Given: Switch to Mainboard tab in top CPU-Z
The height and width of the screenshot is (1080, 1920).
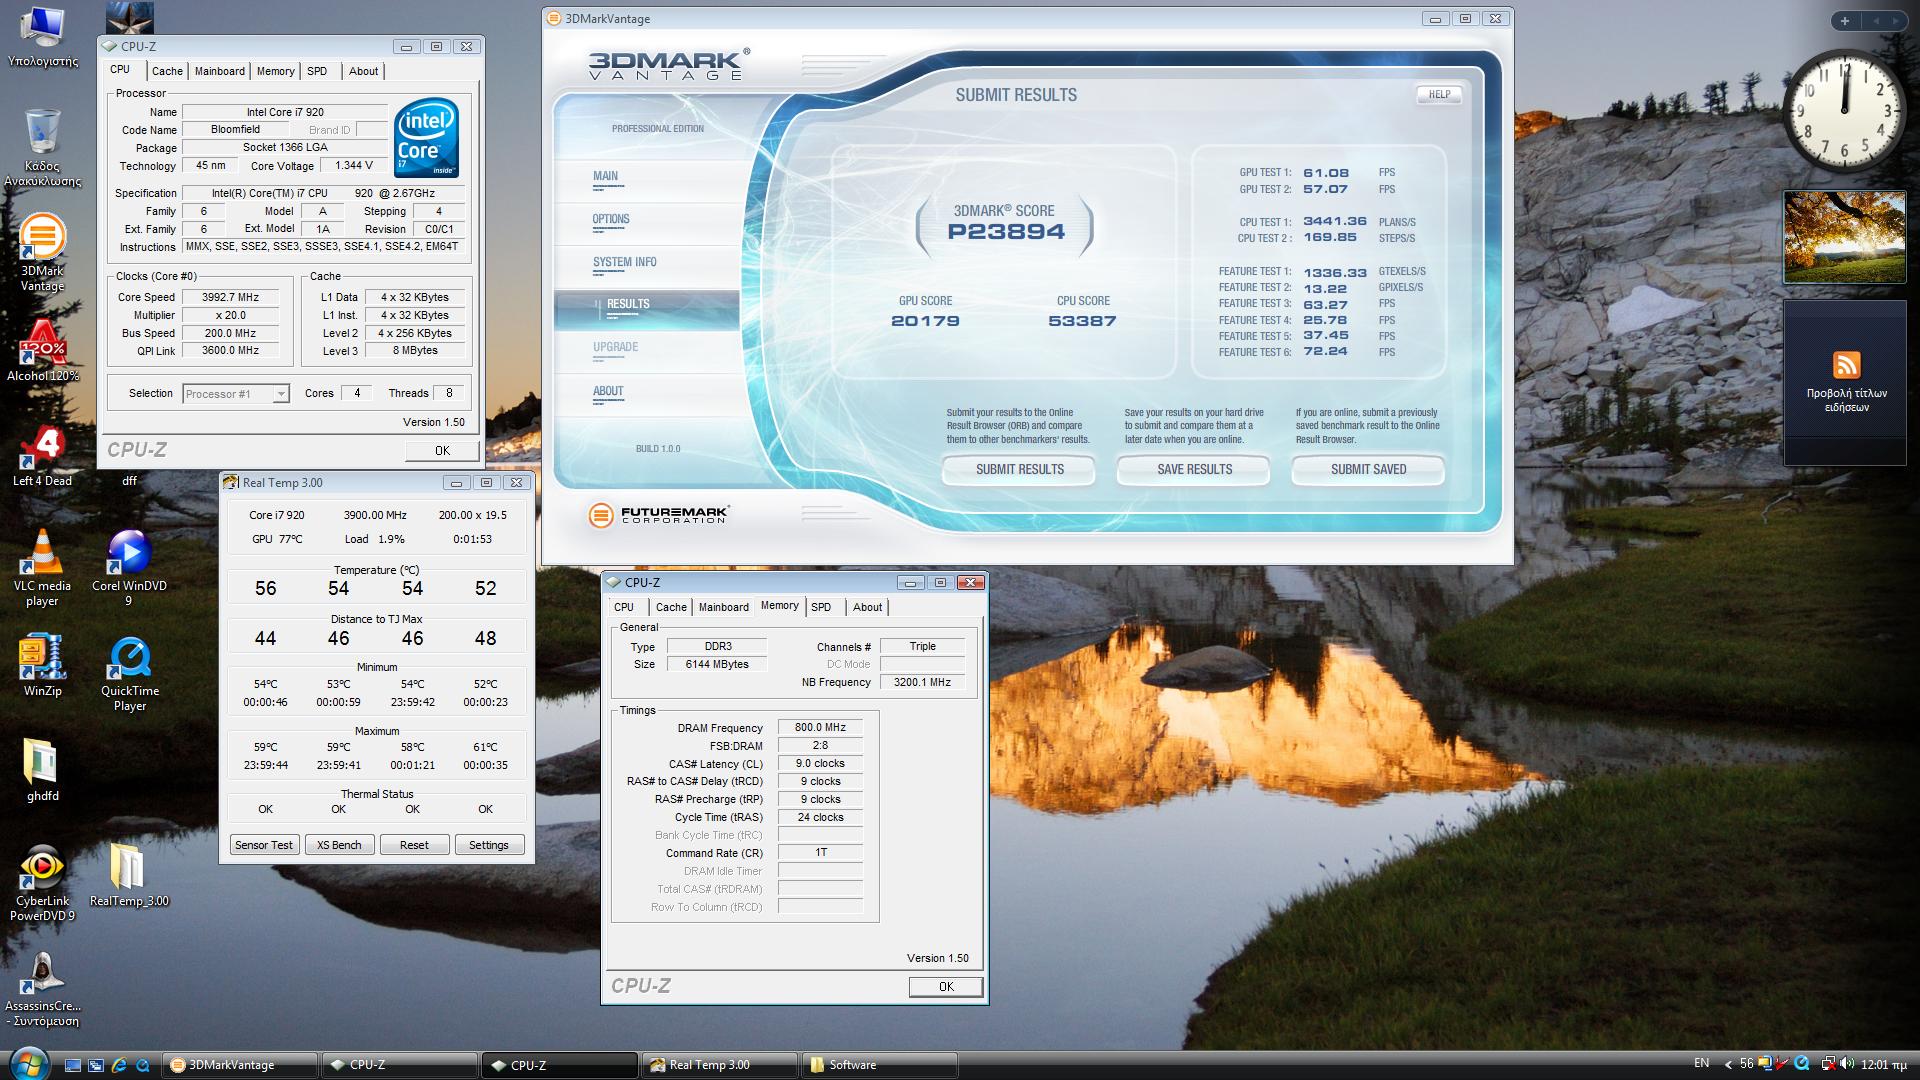Looking at the screenshot, I should [x=220, y=71].
